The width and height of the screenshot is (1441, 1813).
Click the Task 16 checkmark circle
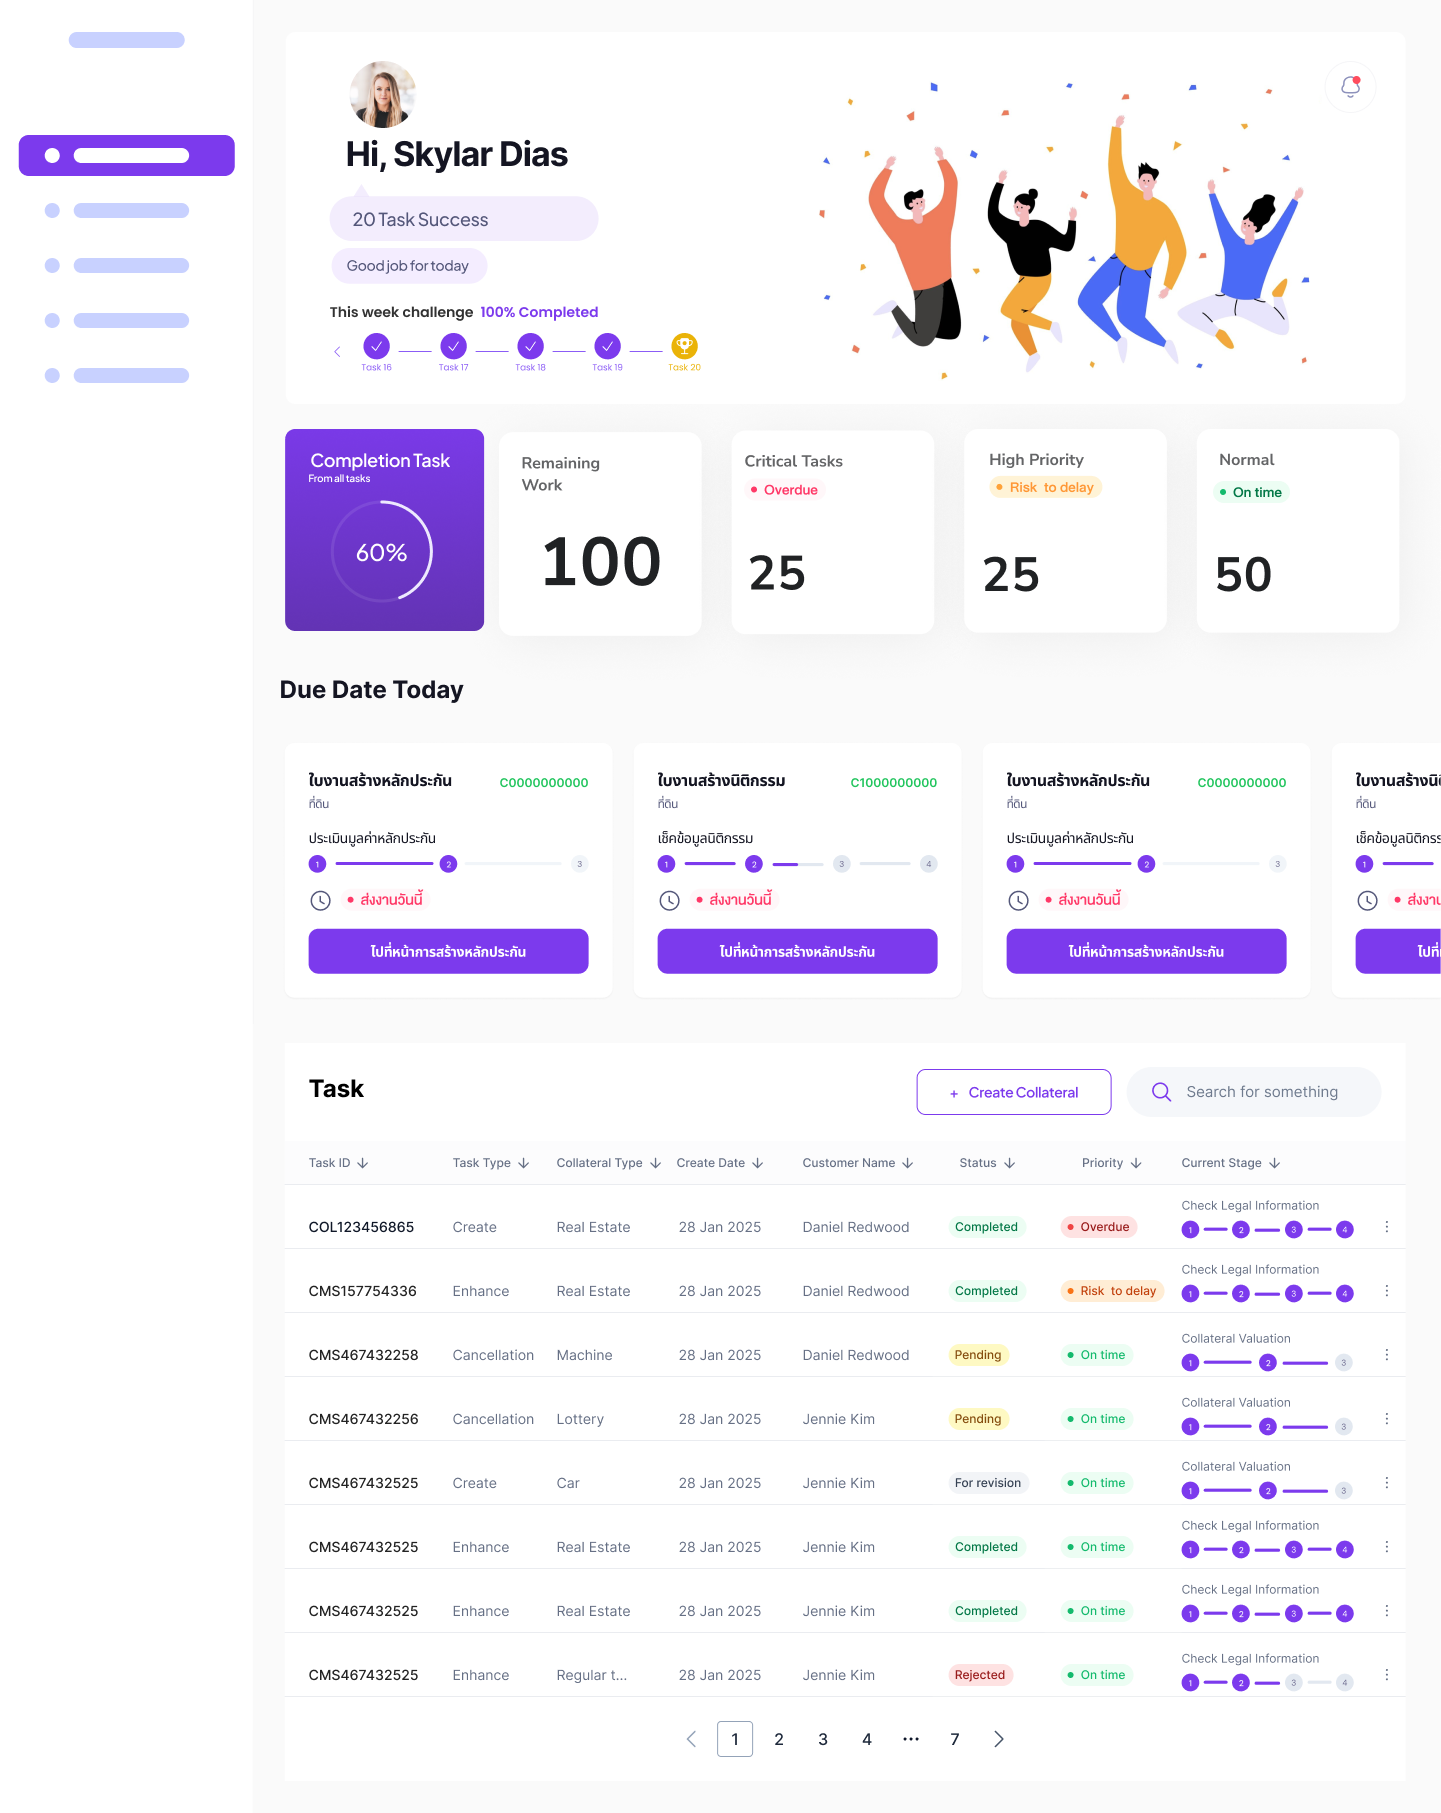(377, 346)
